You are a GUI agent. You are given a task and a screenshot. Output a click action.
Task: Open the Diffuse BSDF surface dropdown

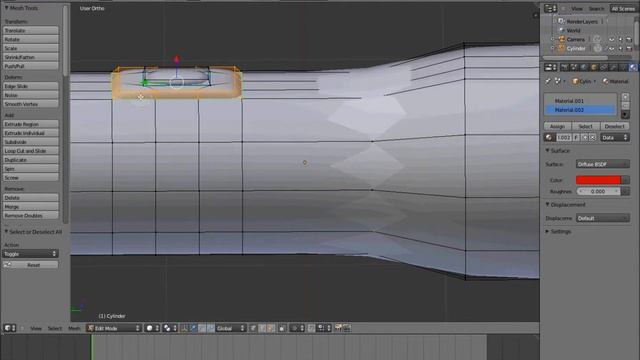(602, 164)
